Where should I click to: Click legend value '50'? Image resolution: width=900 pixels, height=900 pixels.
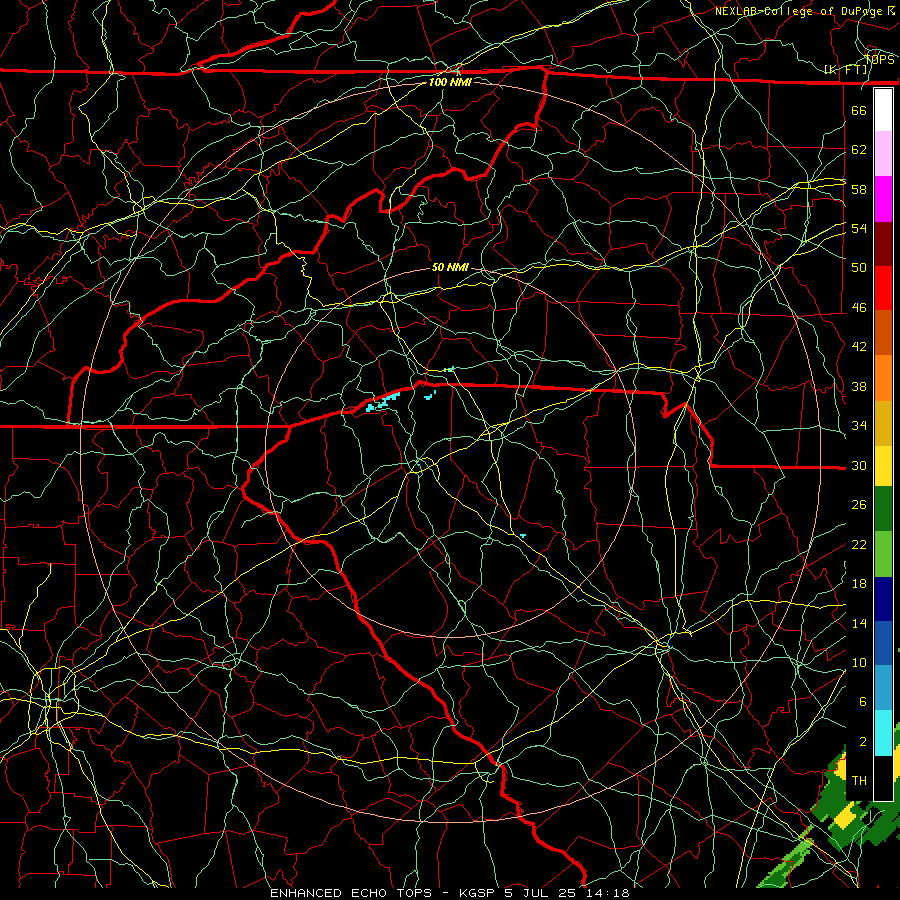point(859,268)
